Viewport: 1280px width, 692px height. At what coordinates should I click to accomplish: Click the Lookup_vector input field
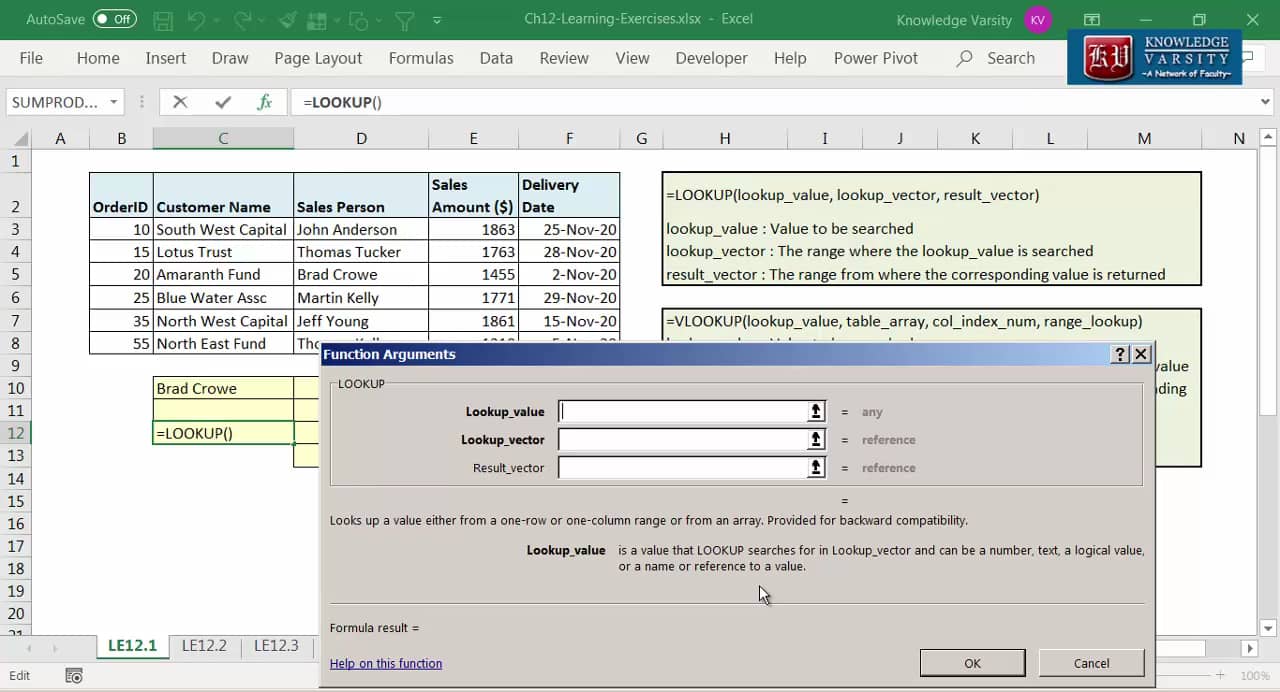coord(683,440)
